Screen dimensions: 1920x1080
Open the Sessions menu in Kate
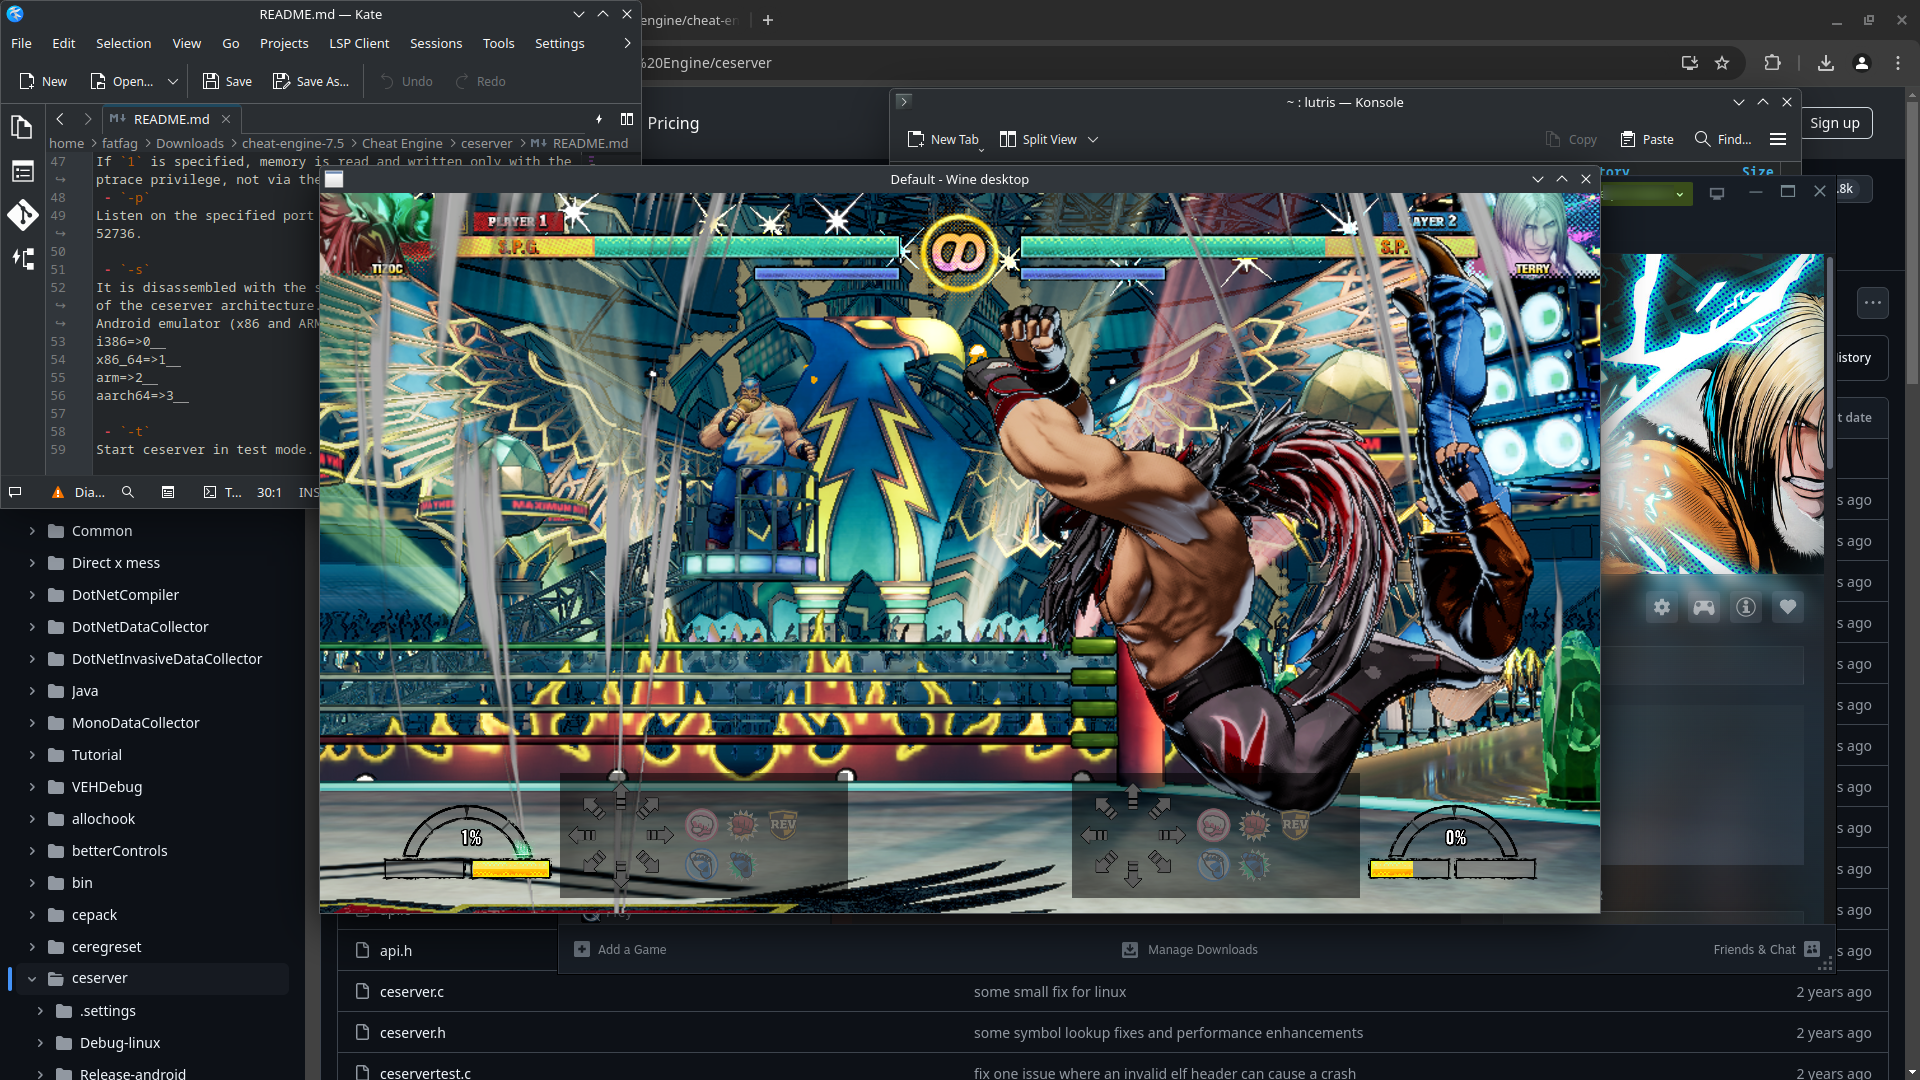click(436, 43)
